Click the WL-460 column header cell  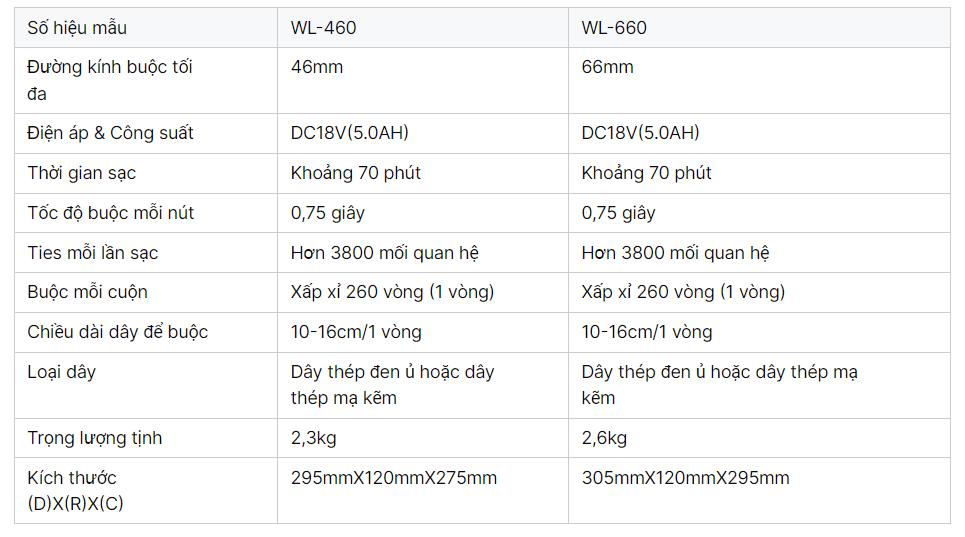[323, 28]
